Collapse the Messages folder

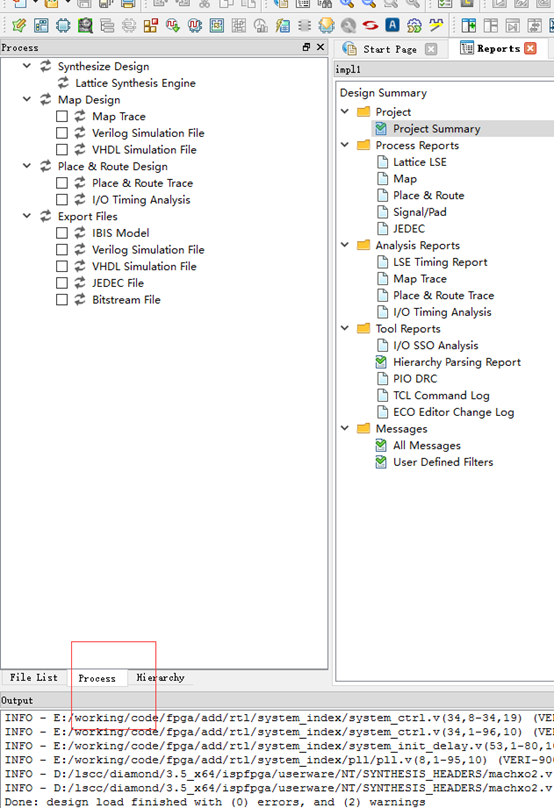[345, 428]
